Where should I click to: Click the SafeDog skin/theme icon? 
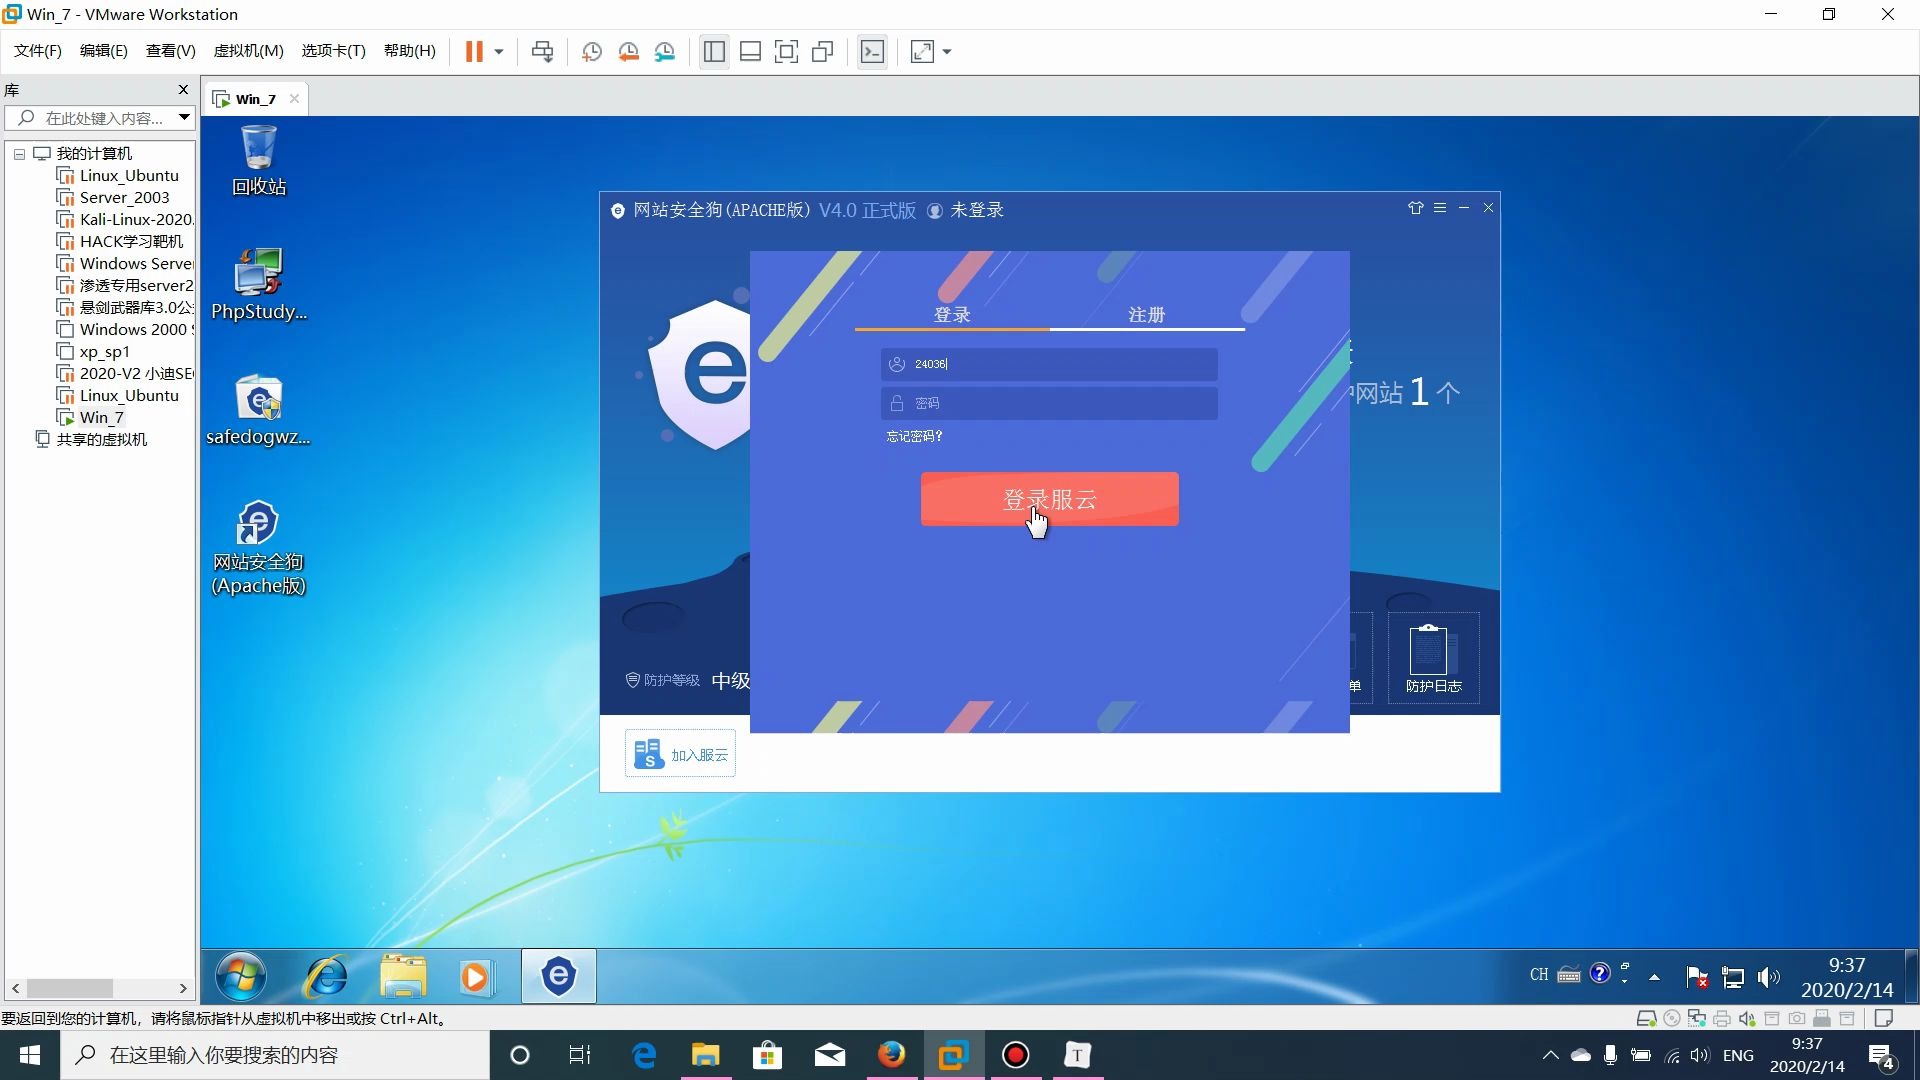tap(1415, 208)
